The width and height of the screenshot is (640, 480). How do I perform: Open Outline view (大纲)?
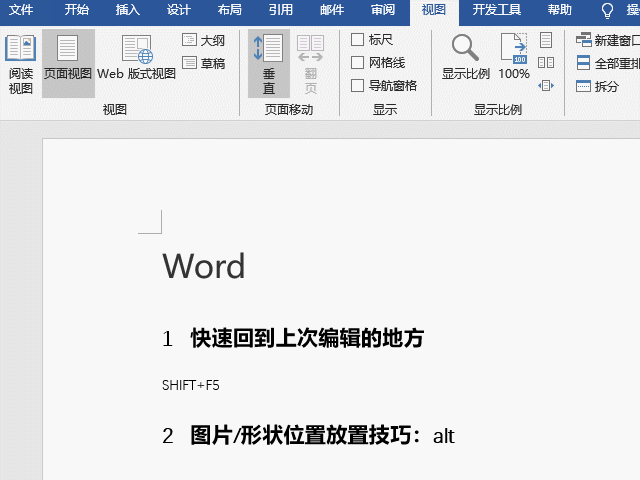203,40
